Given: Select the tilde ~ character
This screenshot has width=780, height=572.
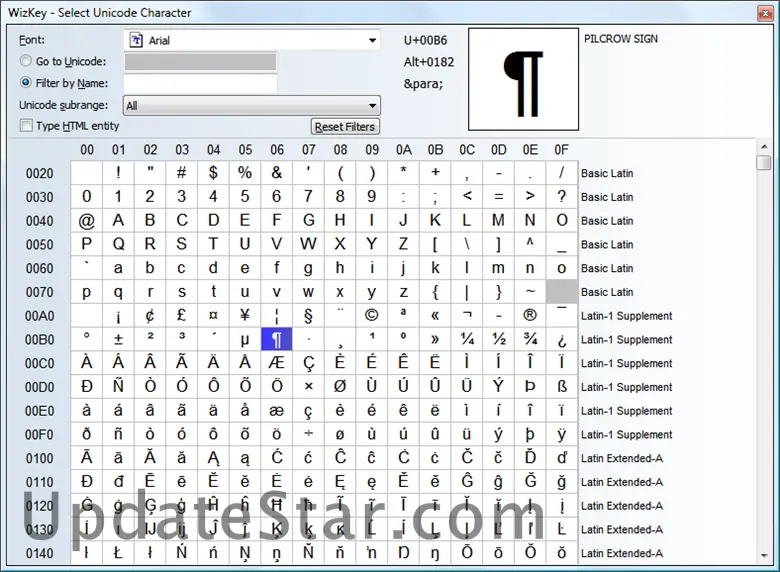Looking at the screenshot, I should point(530,291).
